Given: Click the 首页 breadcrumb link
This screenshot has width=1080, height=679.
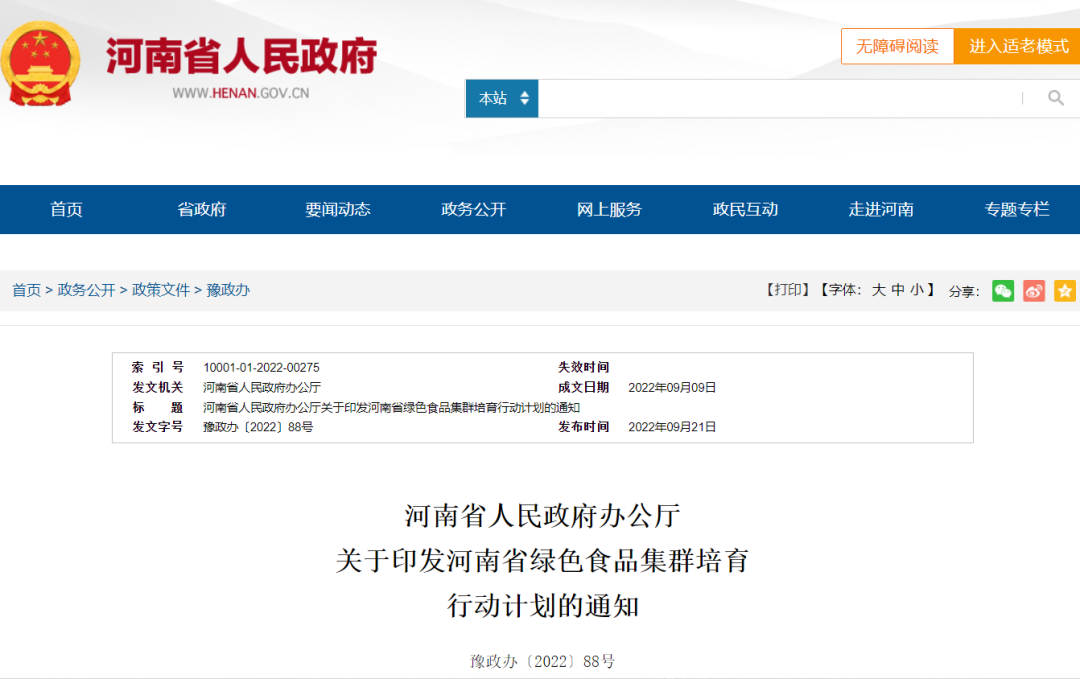Looking at the screenshot, I should tap(26, 290).
